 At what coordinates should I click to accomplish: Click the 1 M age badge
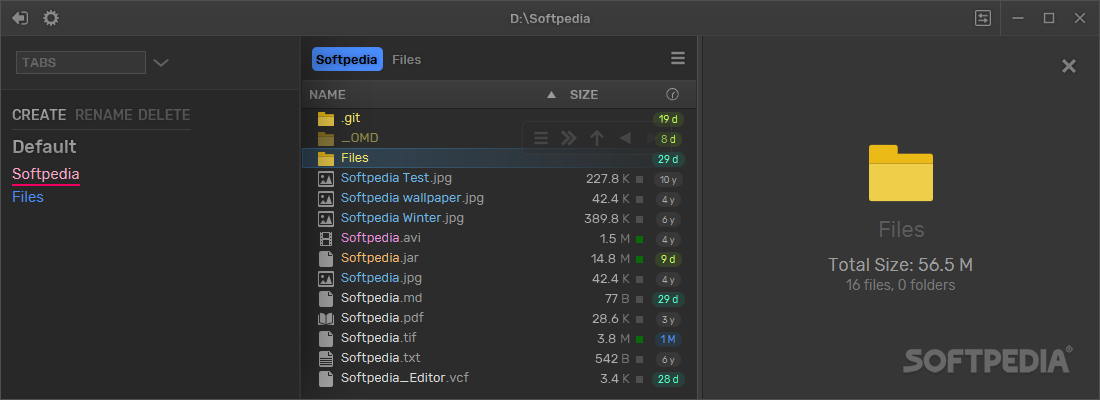(x=668, y=339)
